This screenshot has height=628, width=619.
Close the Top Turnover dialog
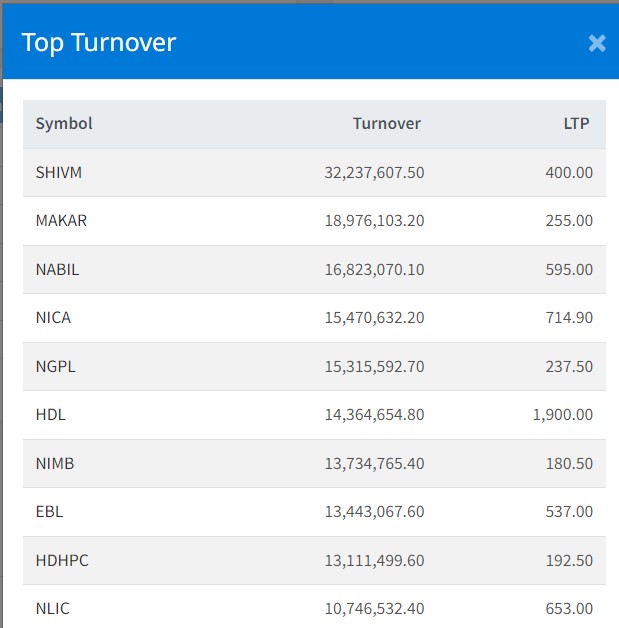click(x=597, y=43)
